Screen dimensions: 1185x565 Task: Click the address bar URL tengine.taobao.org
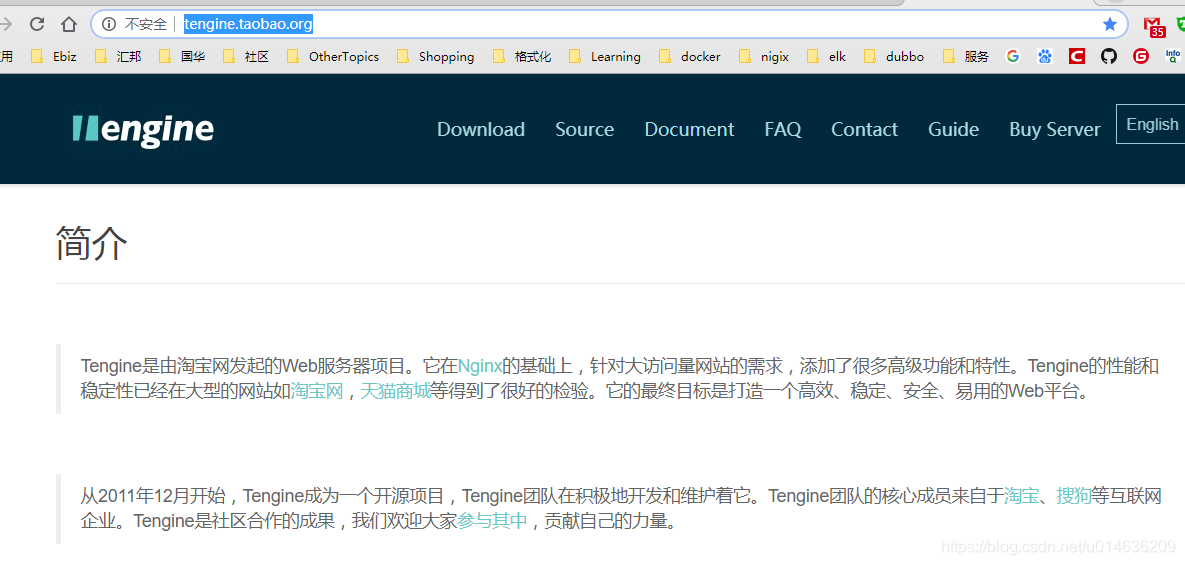click(x=248, y=24)
